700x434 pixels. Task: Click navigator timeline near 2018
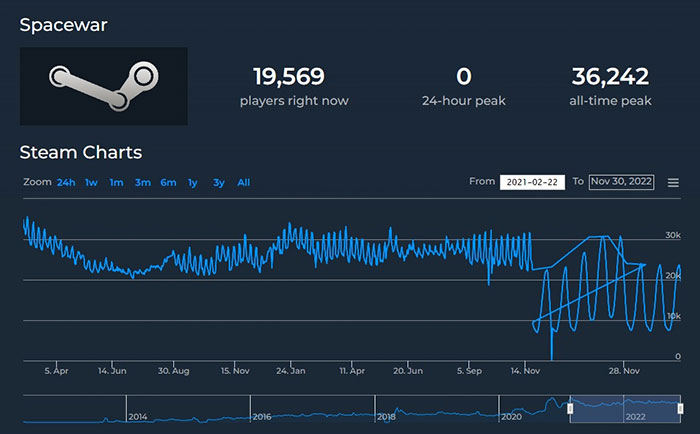[x=386, y=415]
